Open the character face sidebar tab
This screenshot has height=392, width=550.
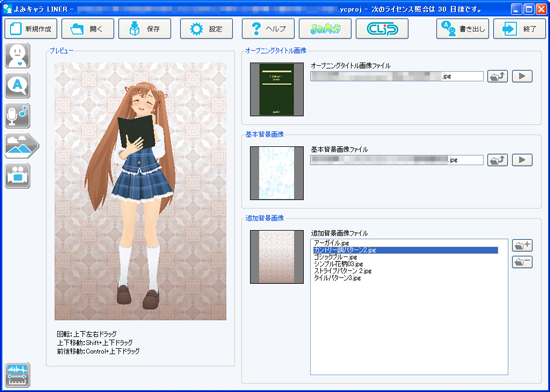click(18, 56)
